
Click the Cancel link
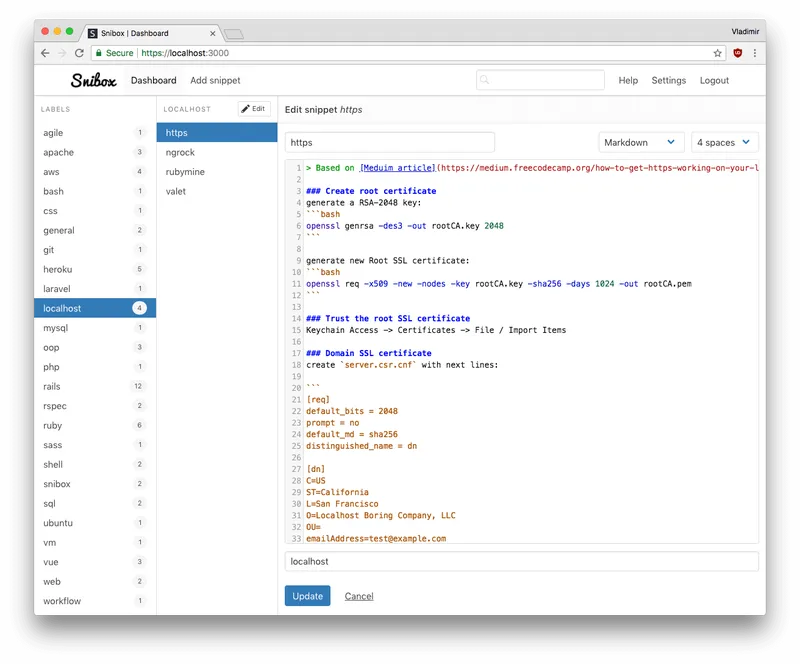click(359, 596)
